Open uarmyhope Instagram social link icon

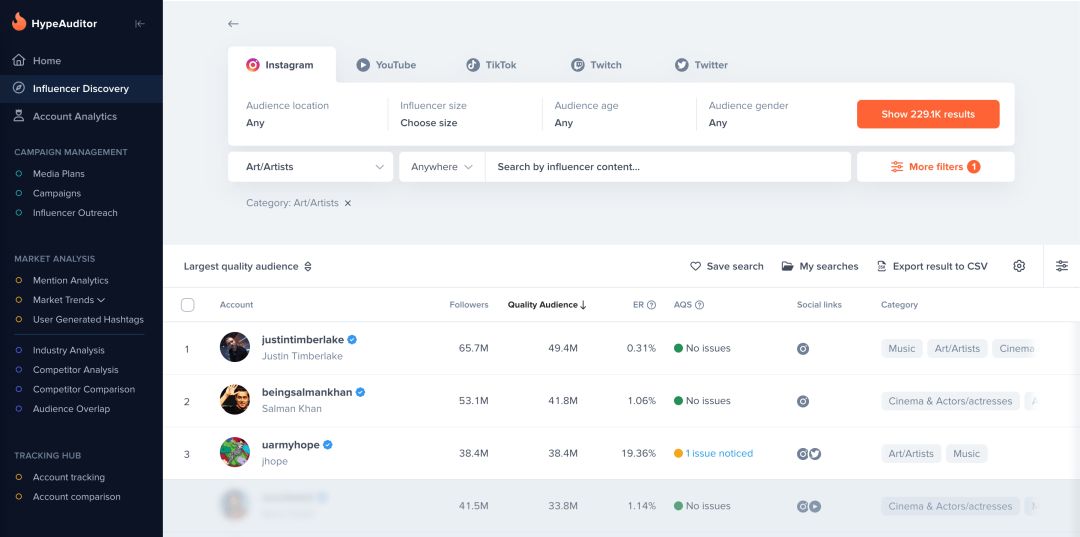coord(802,454)
